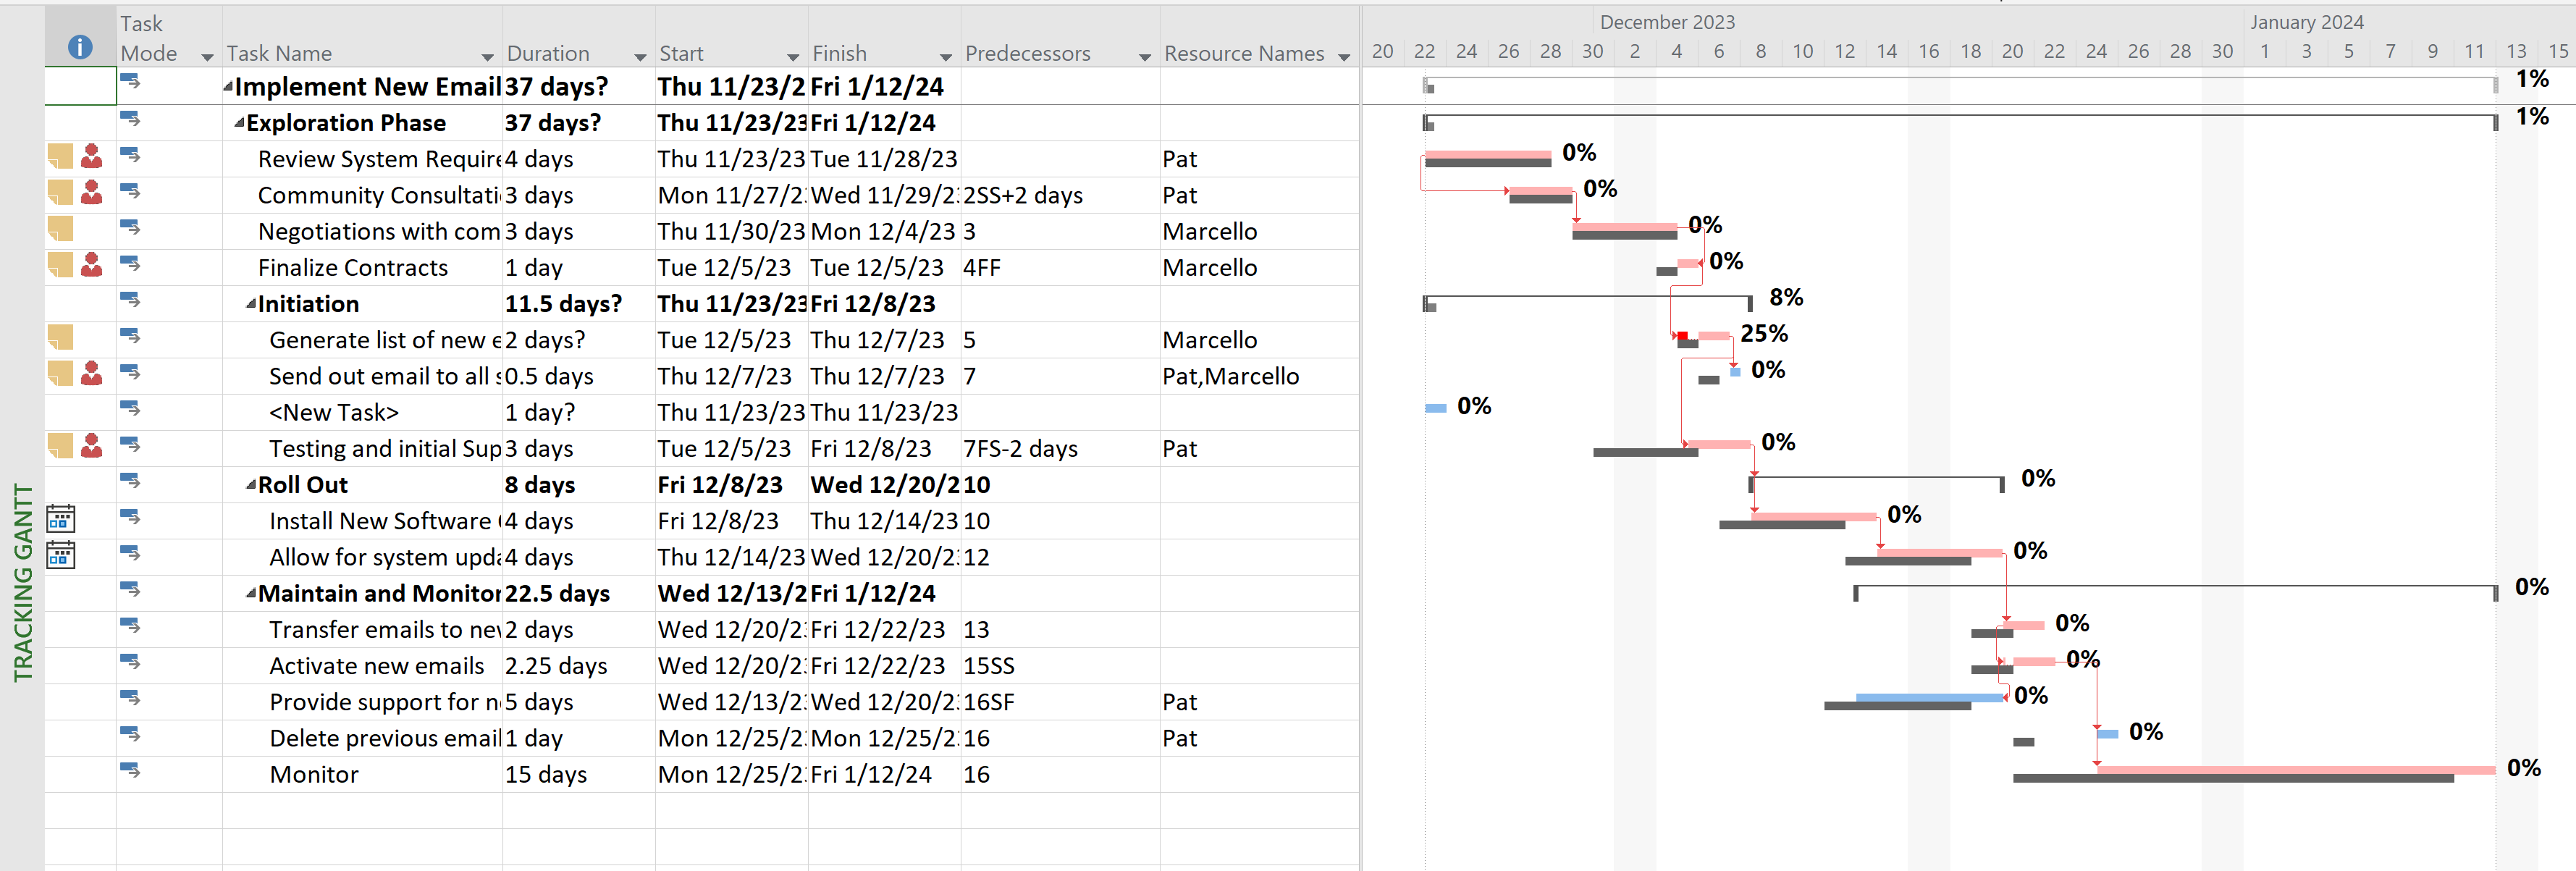Click auto-schedule task mode icon on Monitor row
Screen dimensions: 2576x871
point(130,771)
